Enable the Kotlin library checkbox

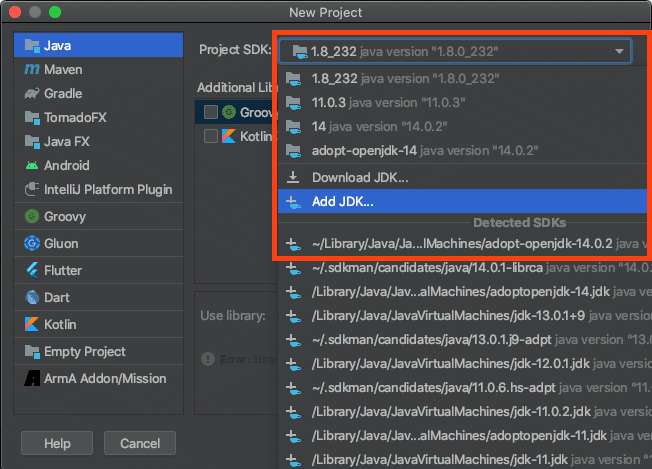(x=211, y=136)
